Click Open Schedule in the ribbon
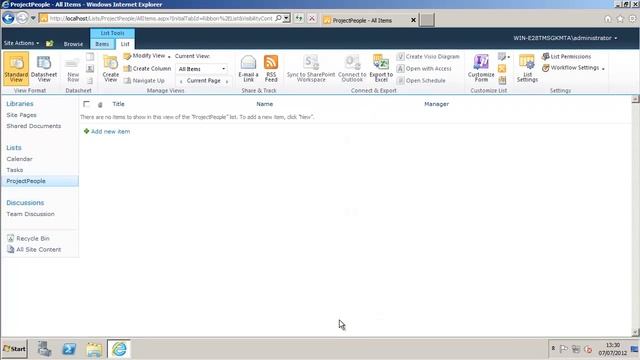640x360 pixels. (421, 81)
